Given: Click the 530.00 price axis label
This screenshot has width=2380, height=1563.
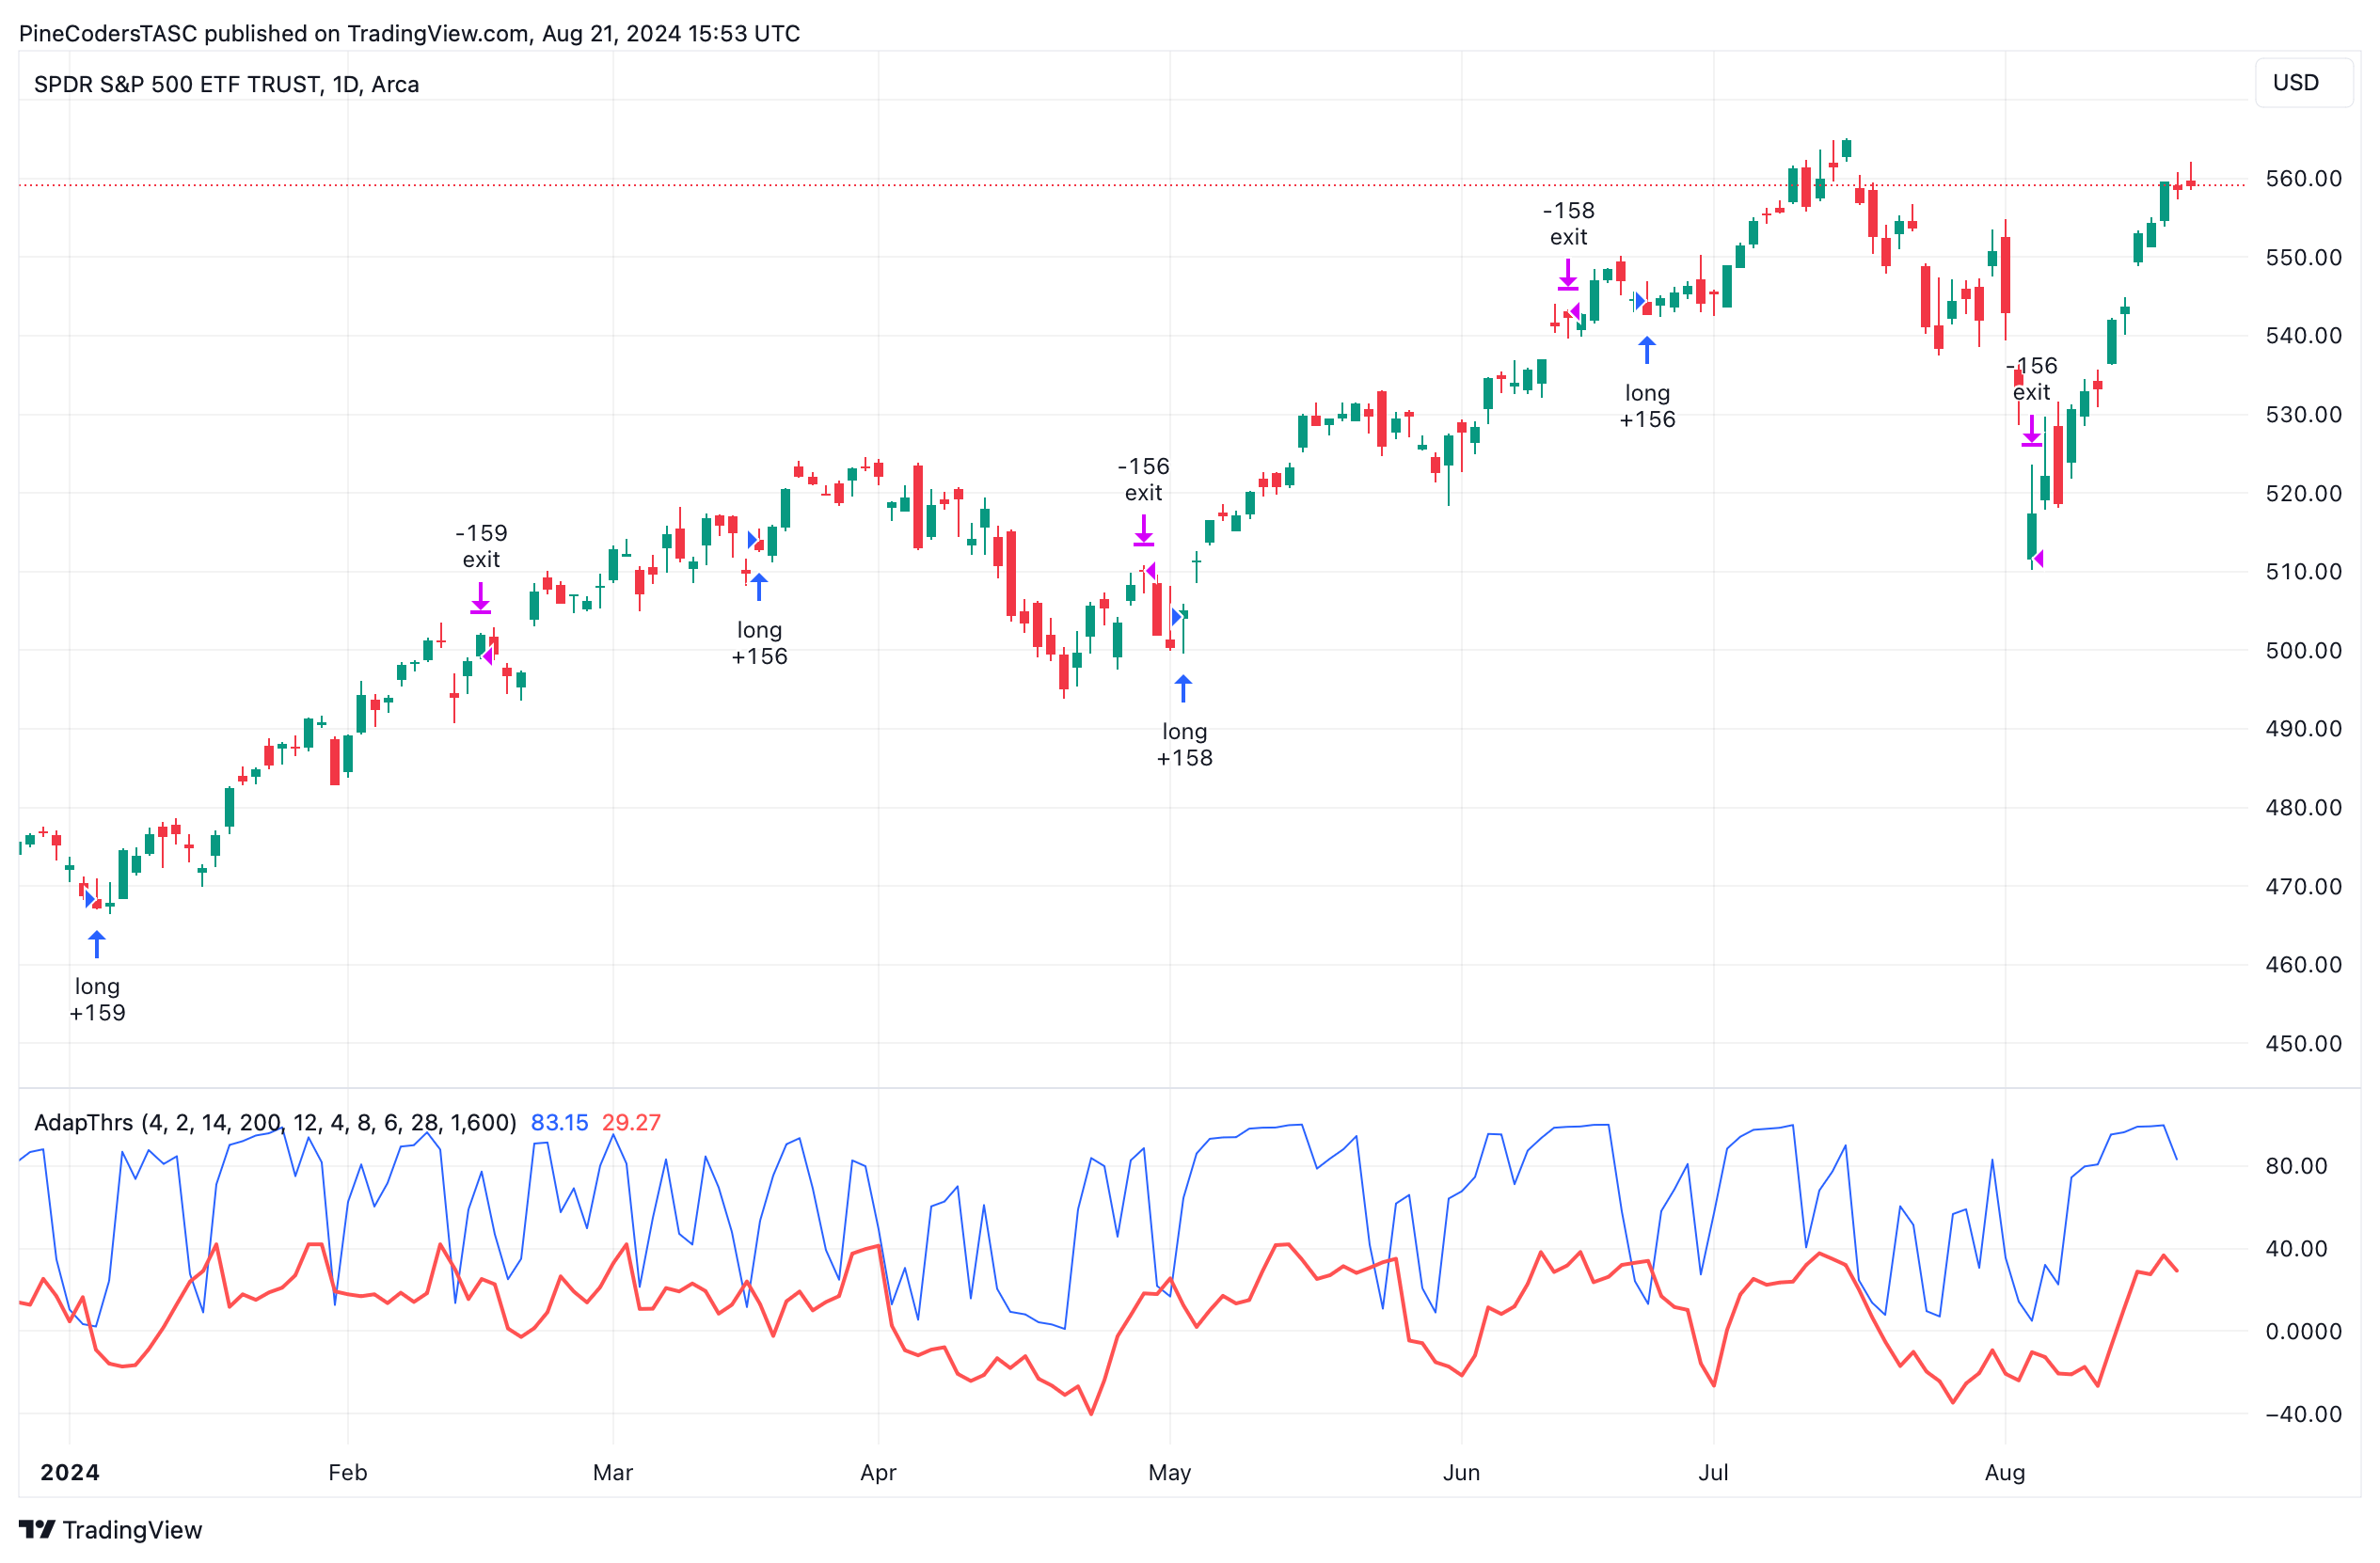Looking at the screenshot, I should [x=2303, y=414].
